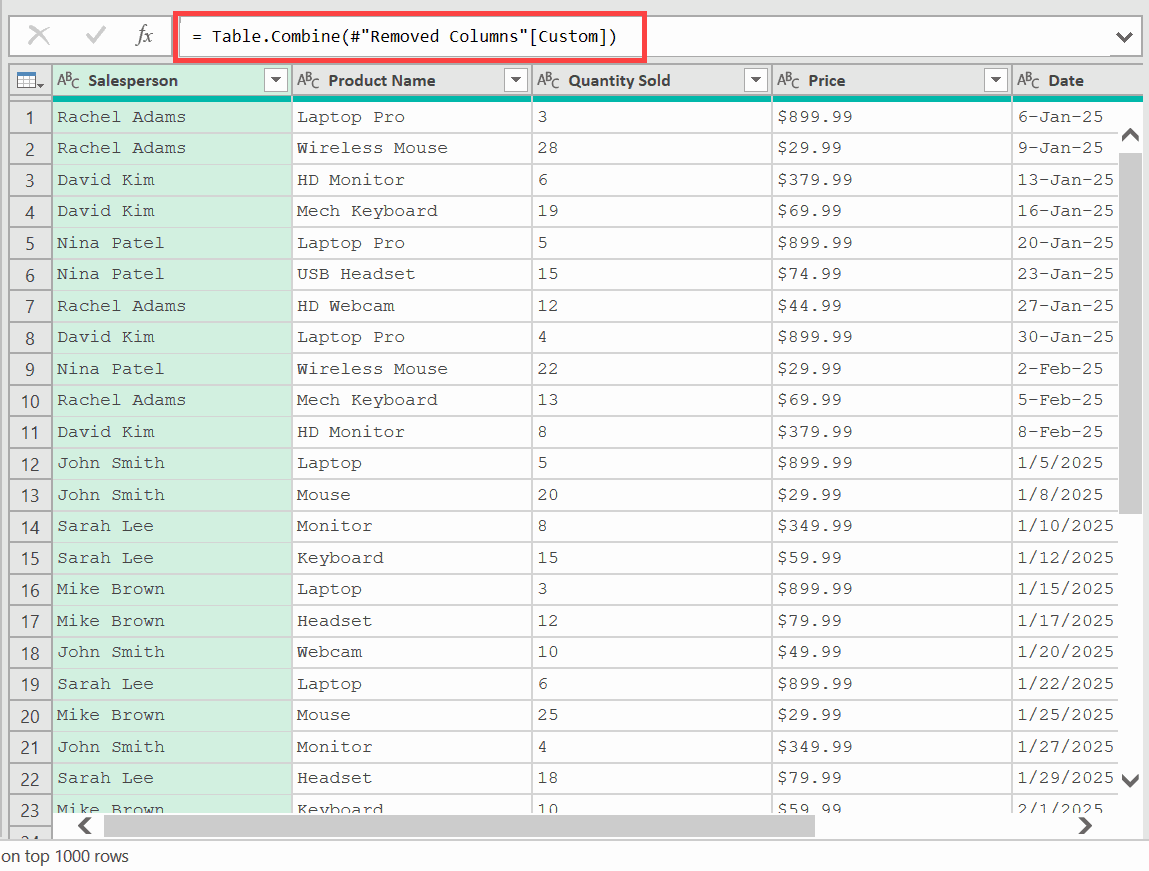Click the data type icon on Product Name
This screenshot has width=1149, height=871.
(x=307, y=80)
